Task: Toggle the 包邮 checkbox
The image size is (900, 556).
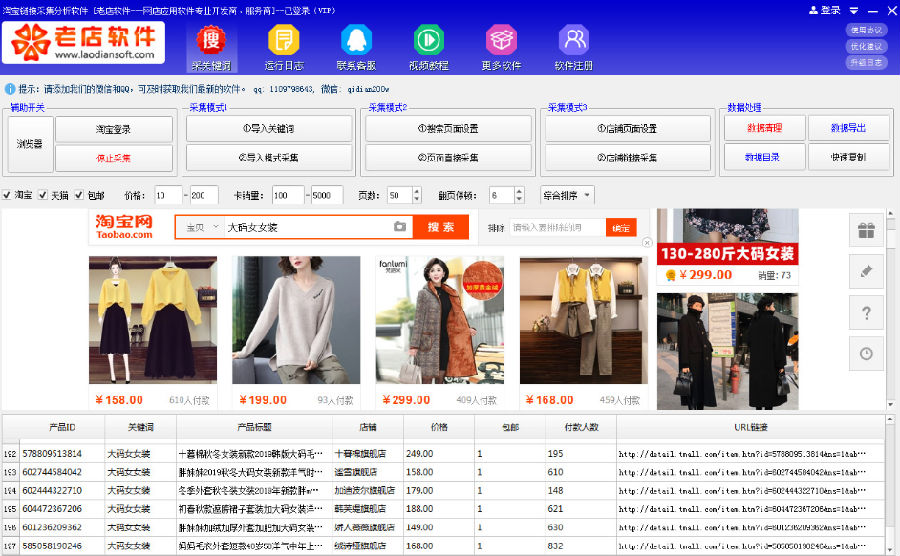Action: point(79,195)
